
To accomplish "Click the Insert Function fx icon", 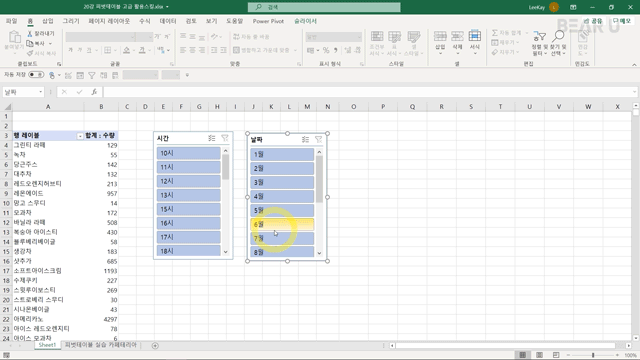I will pyautogui.click(x=94, y=92).
